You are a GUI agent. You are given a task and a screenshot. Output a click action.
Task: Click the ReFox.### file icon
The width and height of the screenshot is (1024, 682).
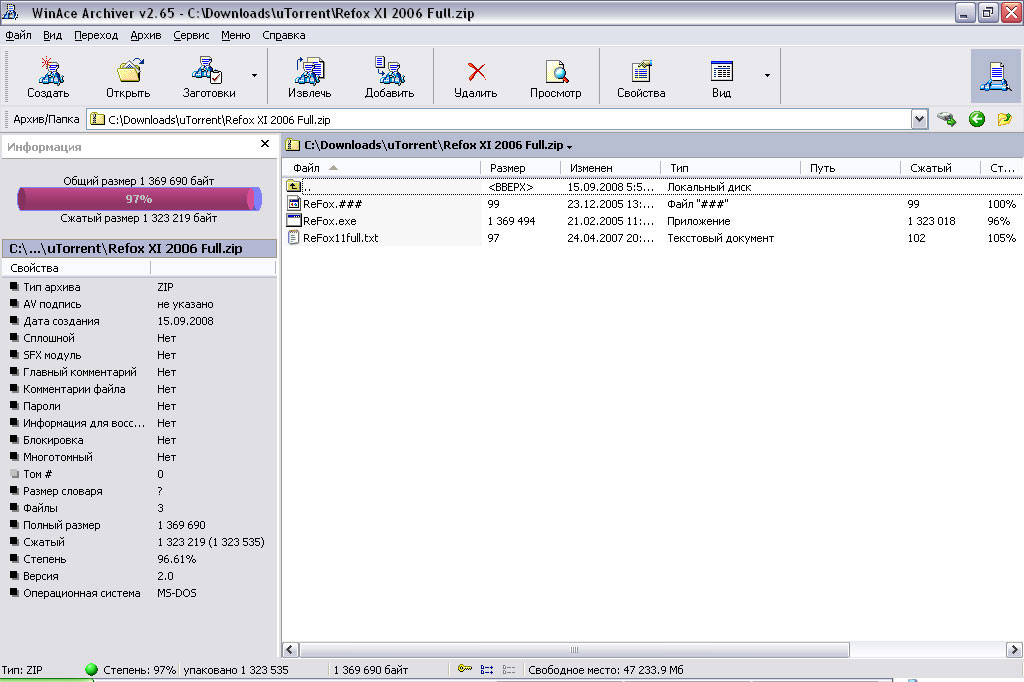click(x=294, y=204)
